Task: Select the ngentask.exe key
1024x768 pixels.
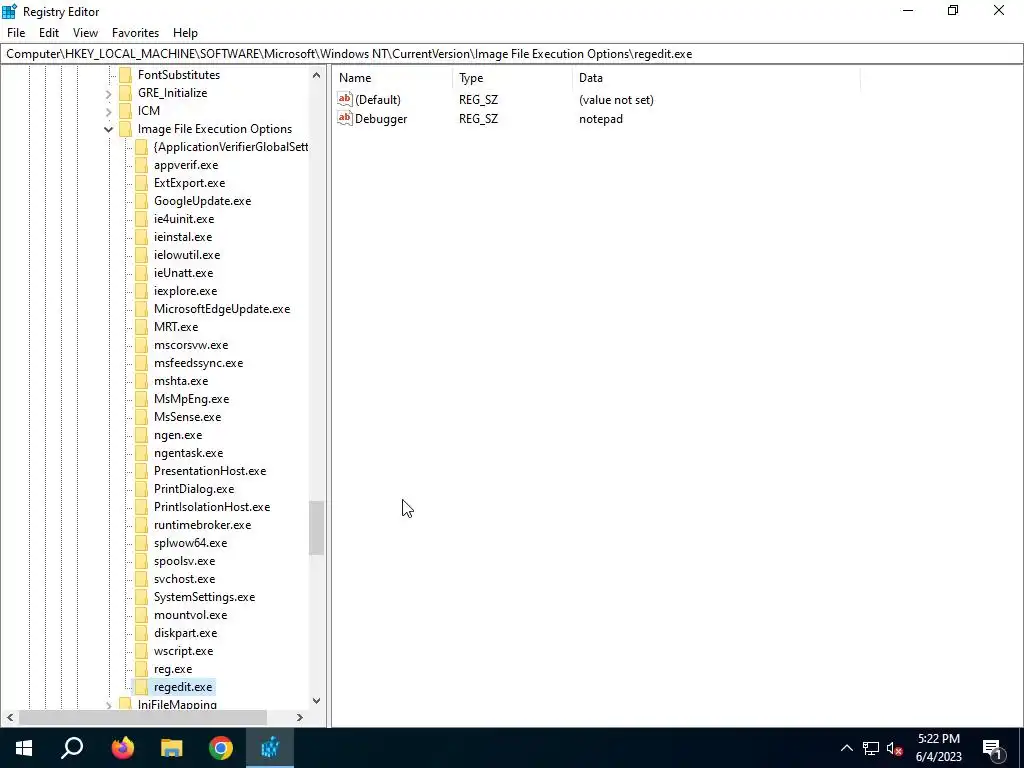Action: click(188, 453)
